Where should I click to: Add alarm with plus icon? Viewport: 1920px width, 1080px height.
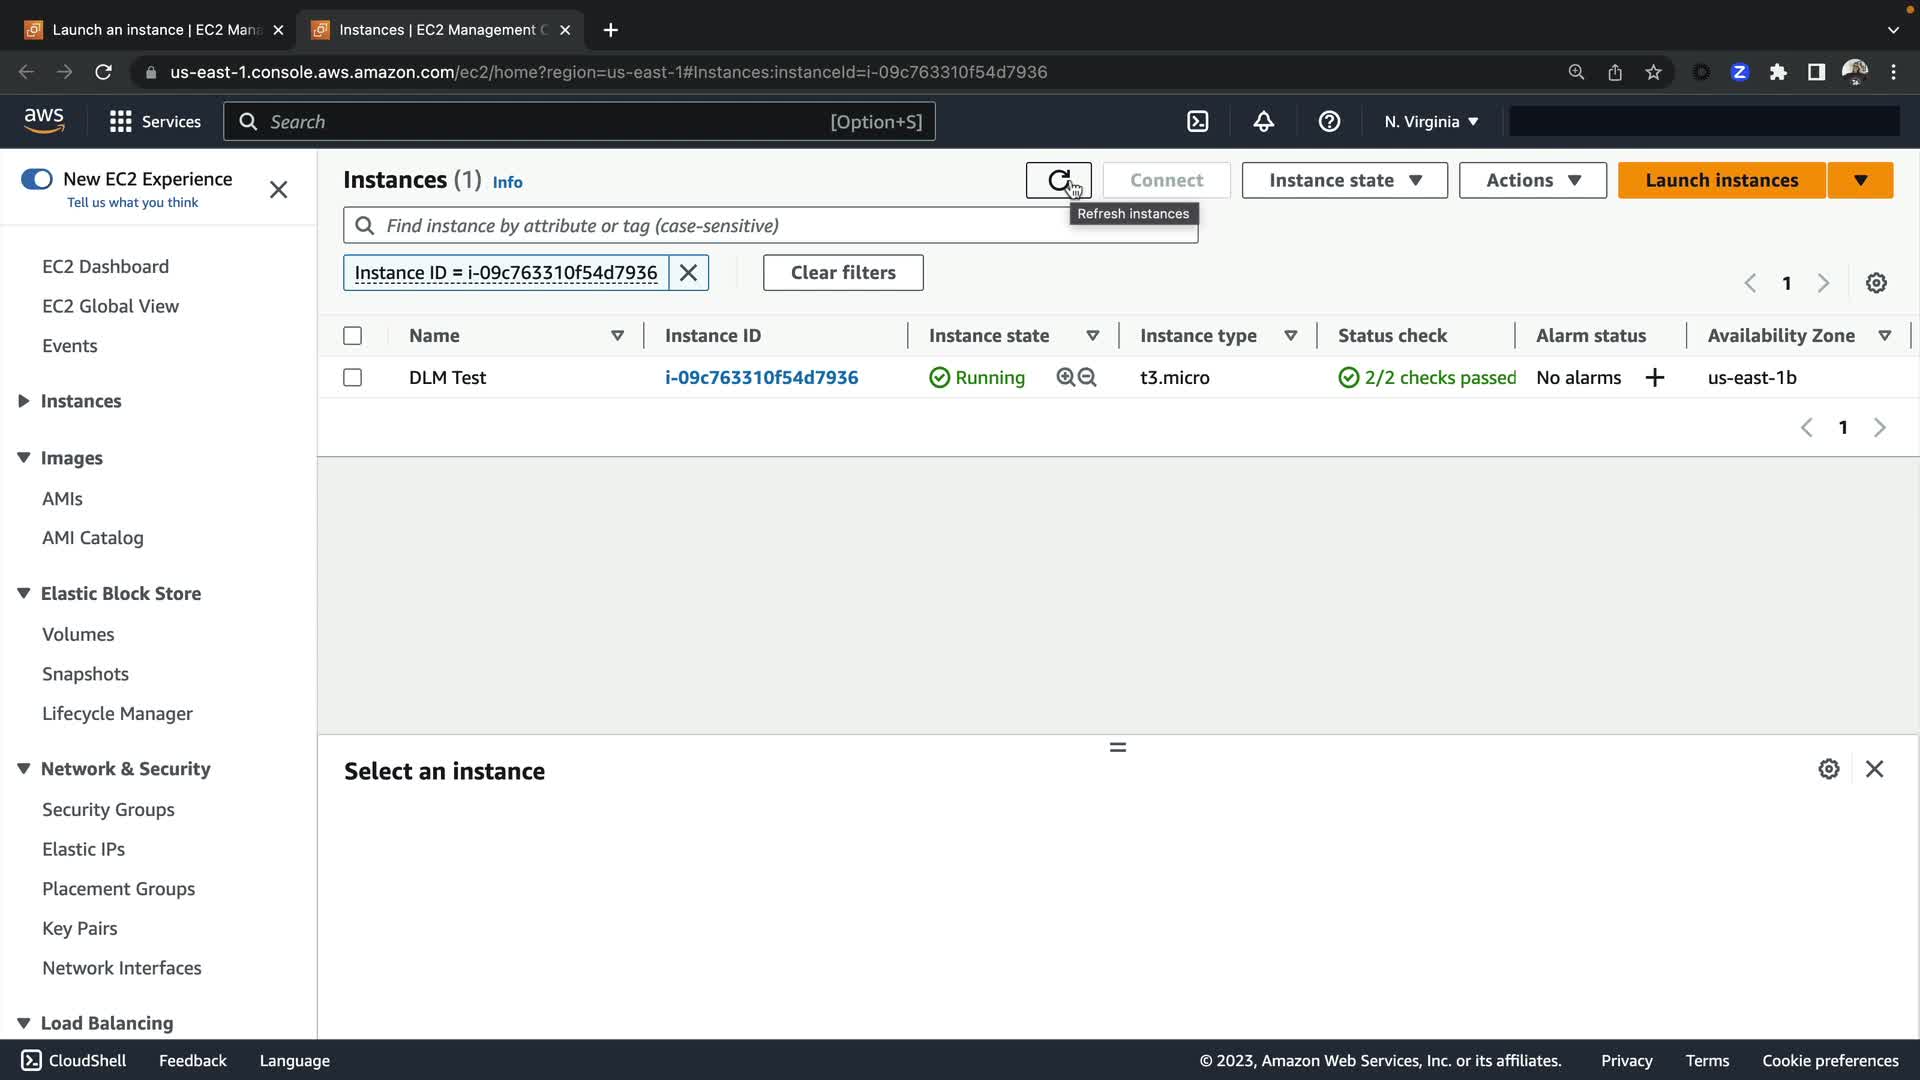click(x=1655, y=377)
